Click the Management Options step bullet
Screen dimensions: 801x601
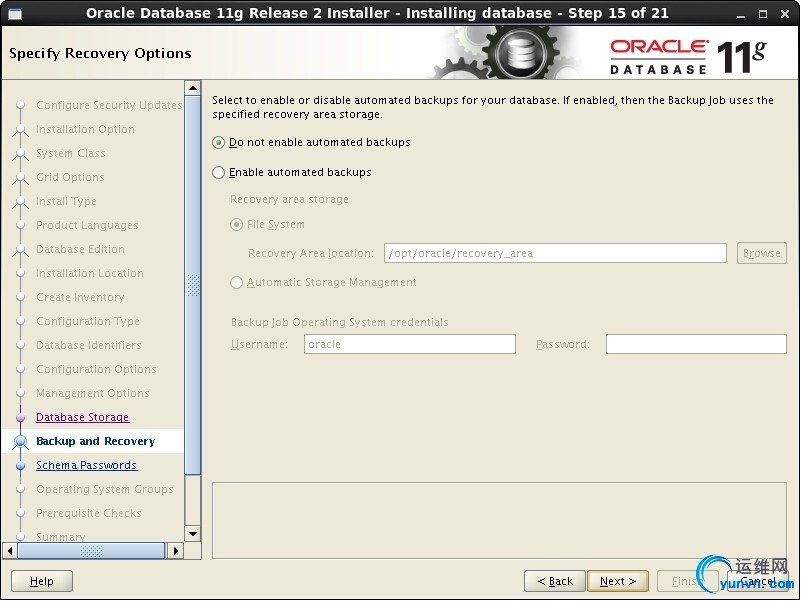20,394
